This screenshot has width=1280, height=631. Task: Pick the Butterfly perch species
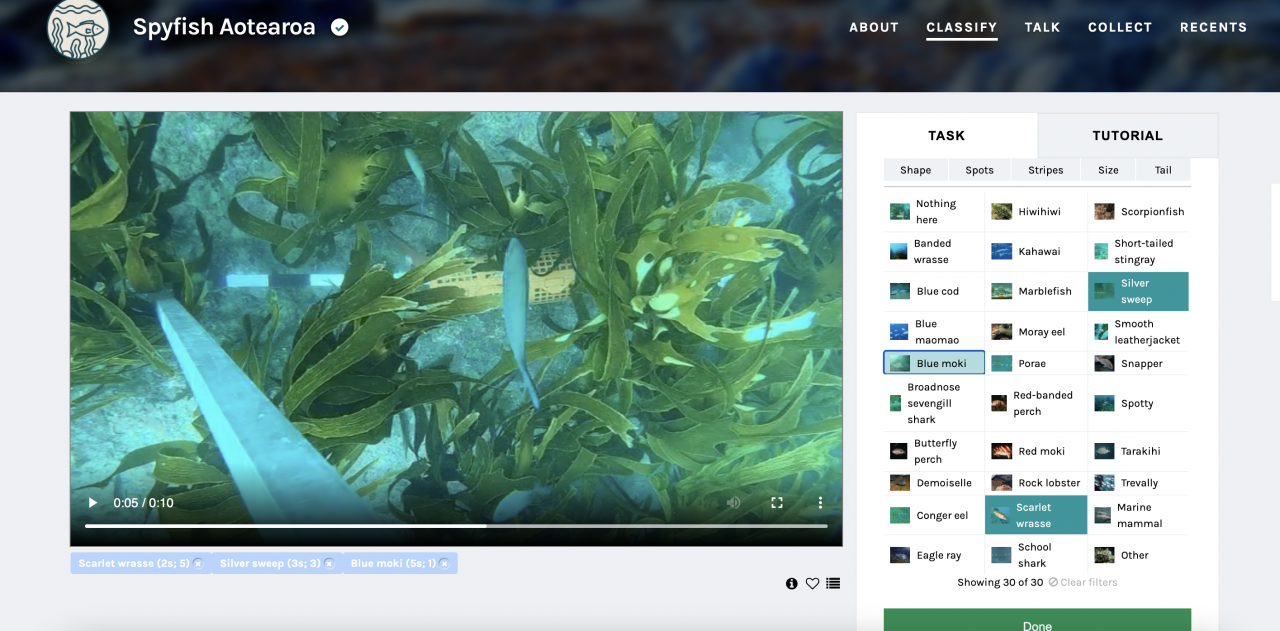click(934, 451)
